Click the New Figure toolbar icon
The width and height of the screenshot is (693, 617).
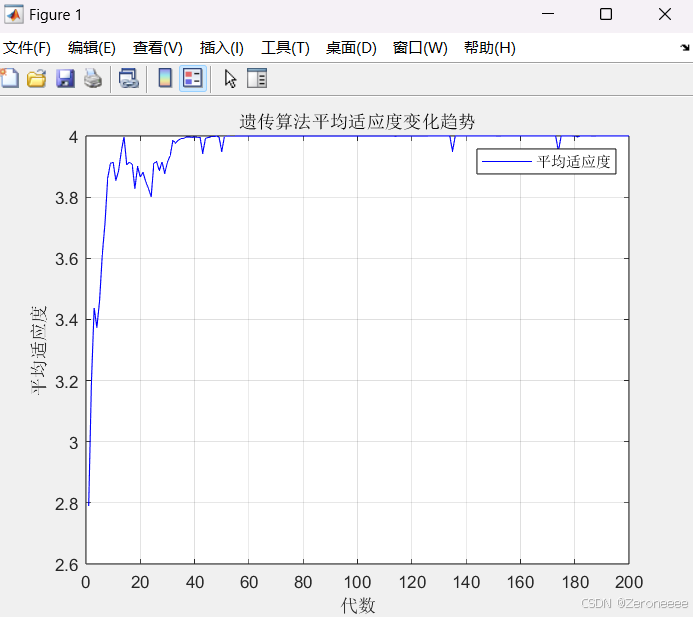tap(10, 79)
